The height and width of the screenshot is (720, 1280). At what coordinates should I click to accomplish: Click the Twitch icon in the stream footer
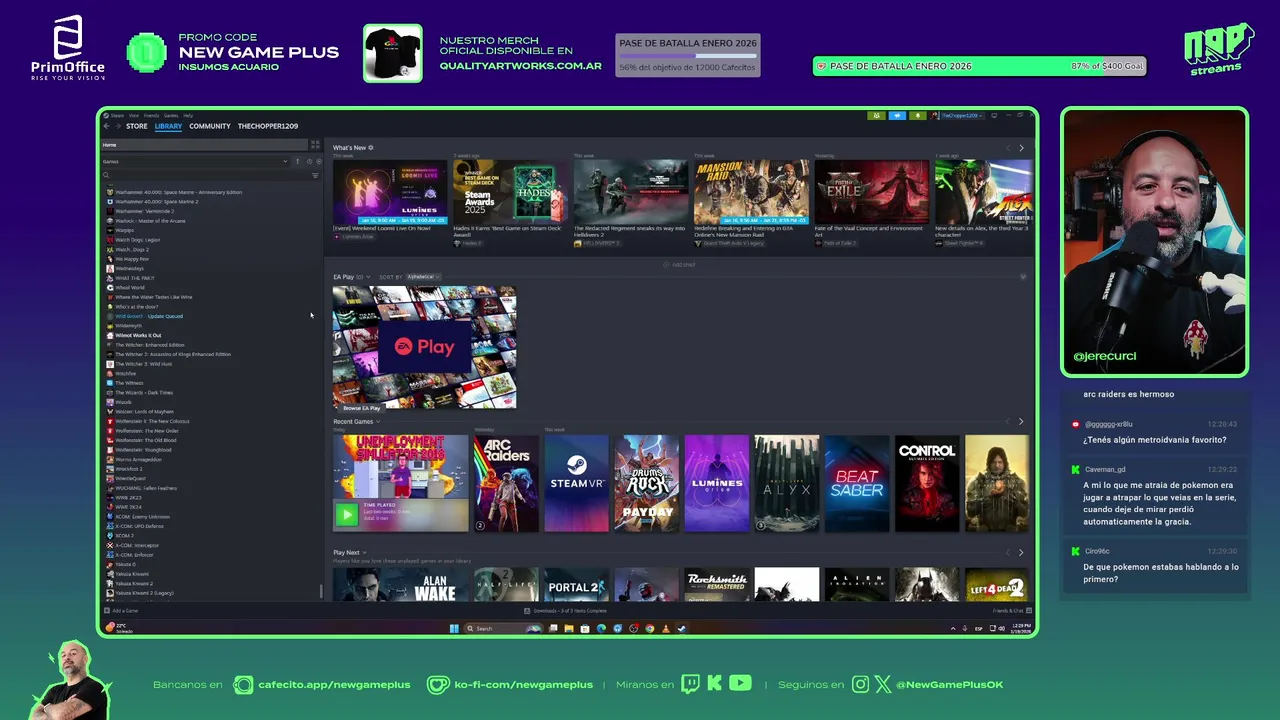690,684
